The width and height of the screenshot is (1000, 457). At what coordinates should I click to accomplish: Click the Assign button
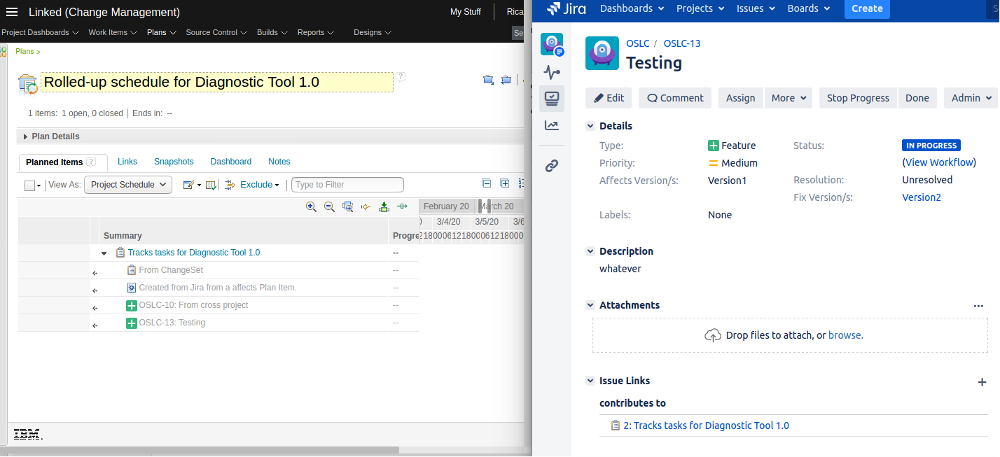coord(740,98)
